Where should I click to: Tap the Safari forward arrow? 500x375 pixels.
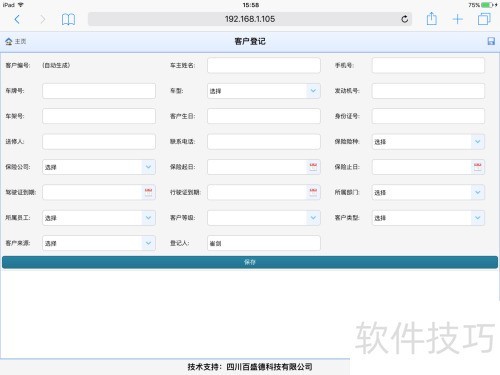tap(43, 19)
